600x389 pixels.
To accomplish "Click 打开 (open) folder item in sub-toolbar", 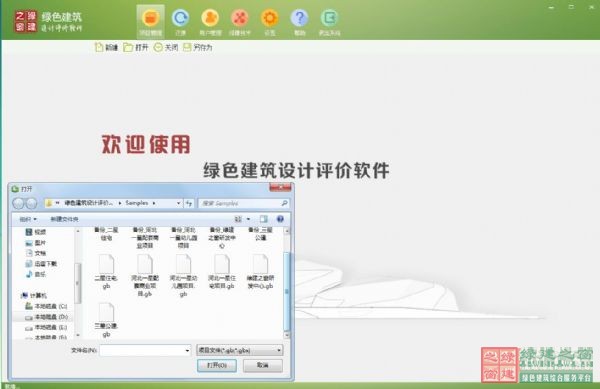I will (136, 47).
